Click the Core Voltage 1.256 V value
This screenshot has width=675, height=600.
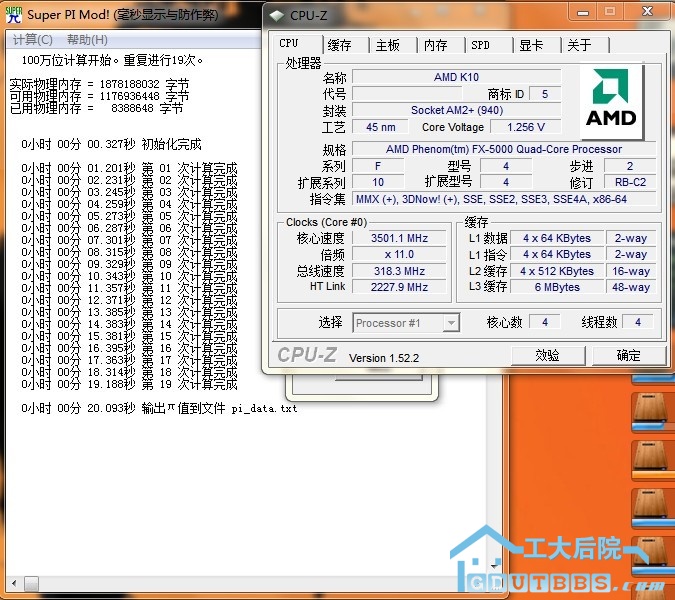click(526, 127)
